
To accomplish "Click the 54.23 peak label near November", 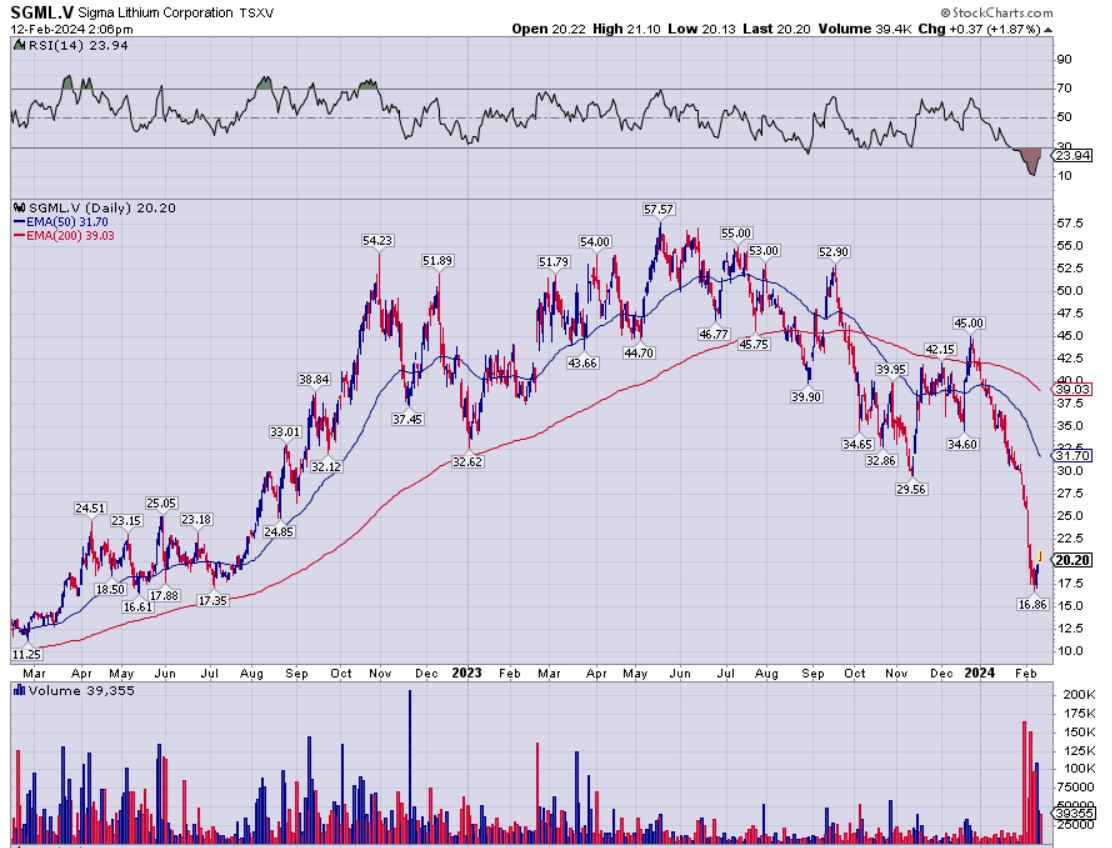I will coord(377,240).
